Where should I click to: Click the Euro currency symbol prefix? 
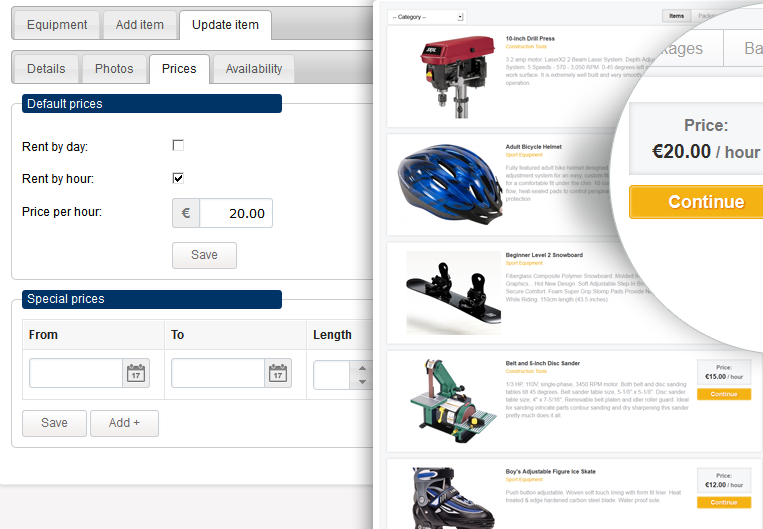point(186,213)
